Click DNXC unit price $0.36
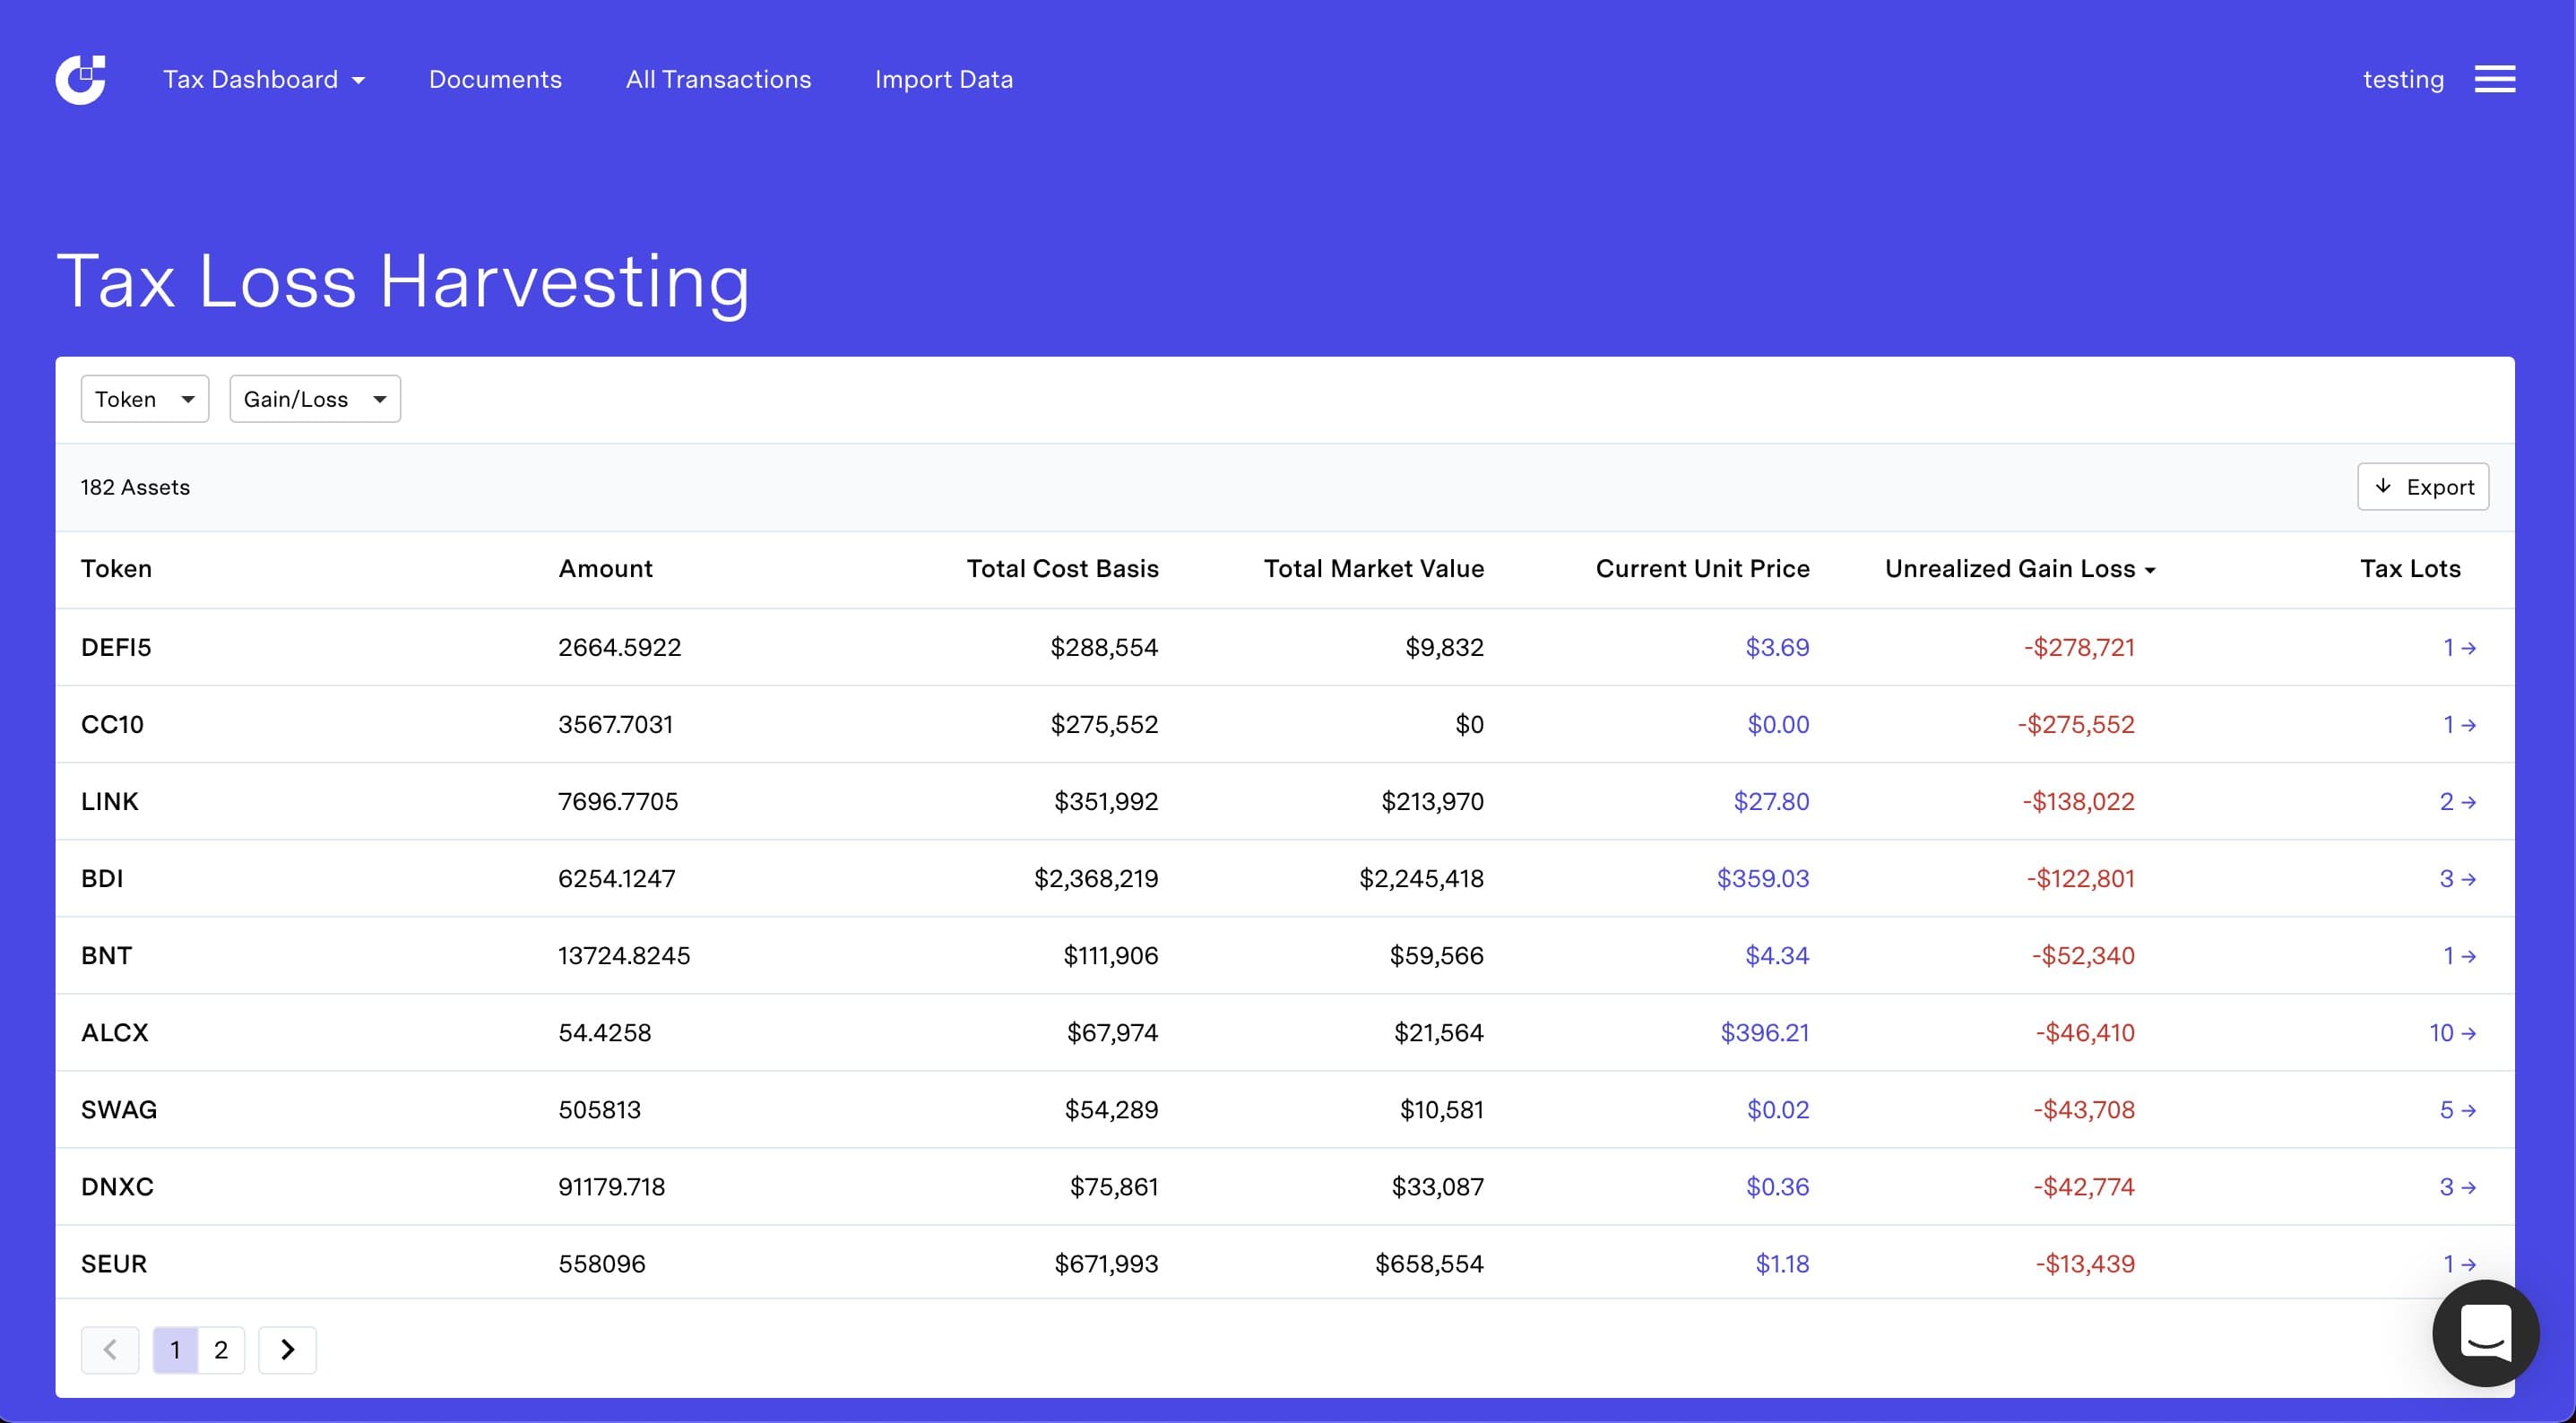 (1777, 1186)
